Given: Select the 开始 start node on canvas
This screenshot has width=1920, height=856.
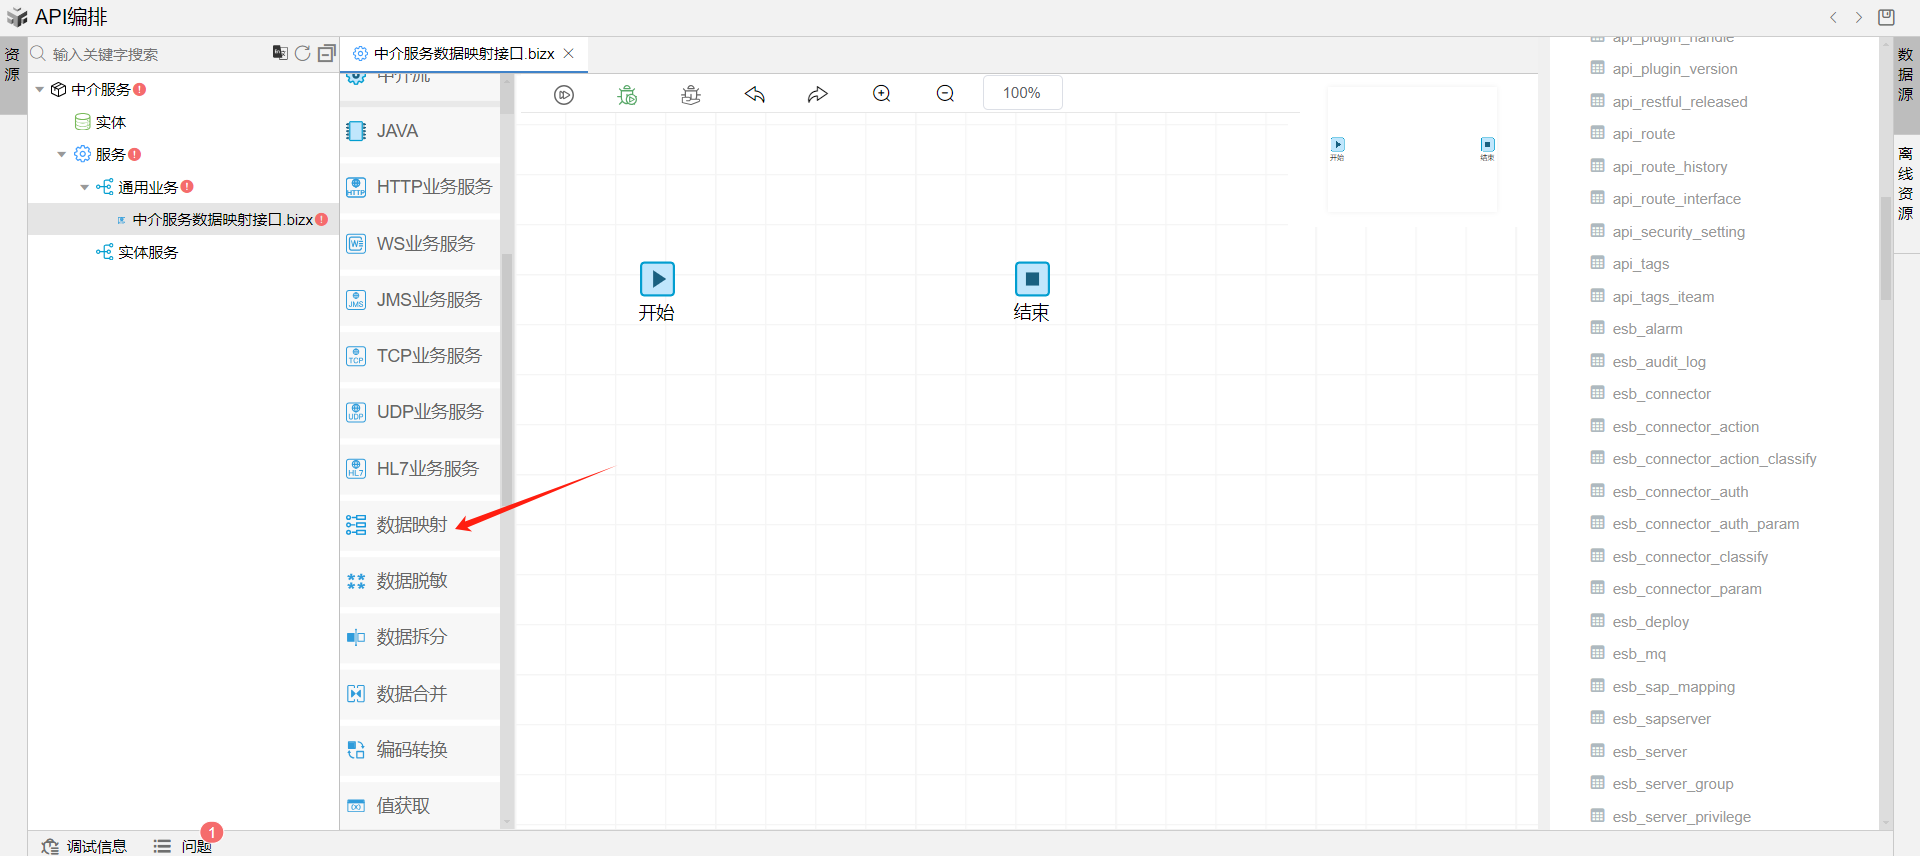Looking at the screenshot, I should (657, 279).
